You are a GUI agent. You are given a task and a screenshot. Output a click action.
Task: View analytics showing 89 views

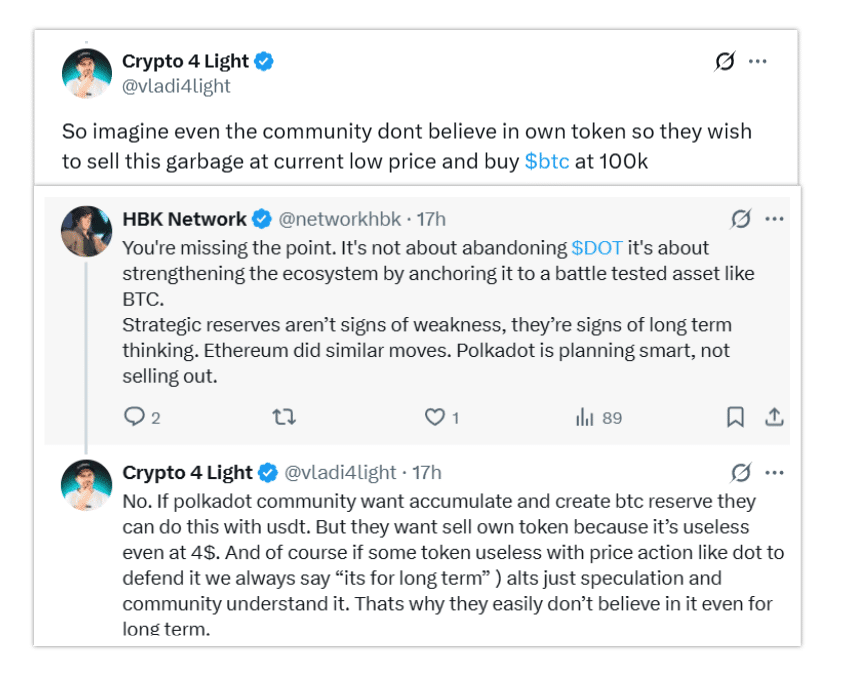tap(586, 417)
